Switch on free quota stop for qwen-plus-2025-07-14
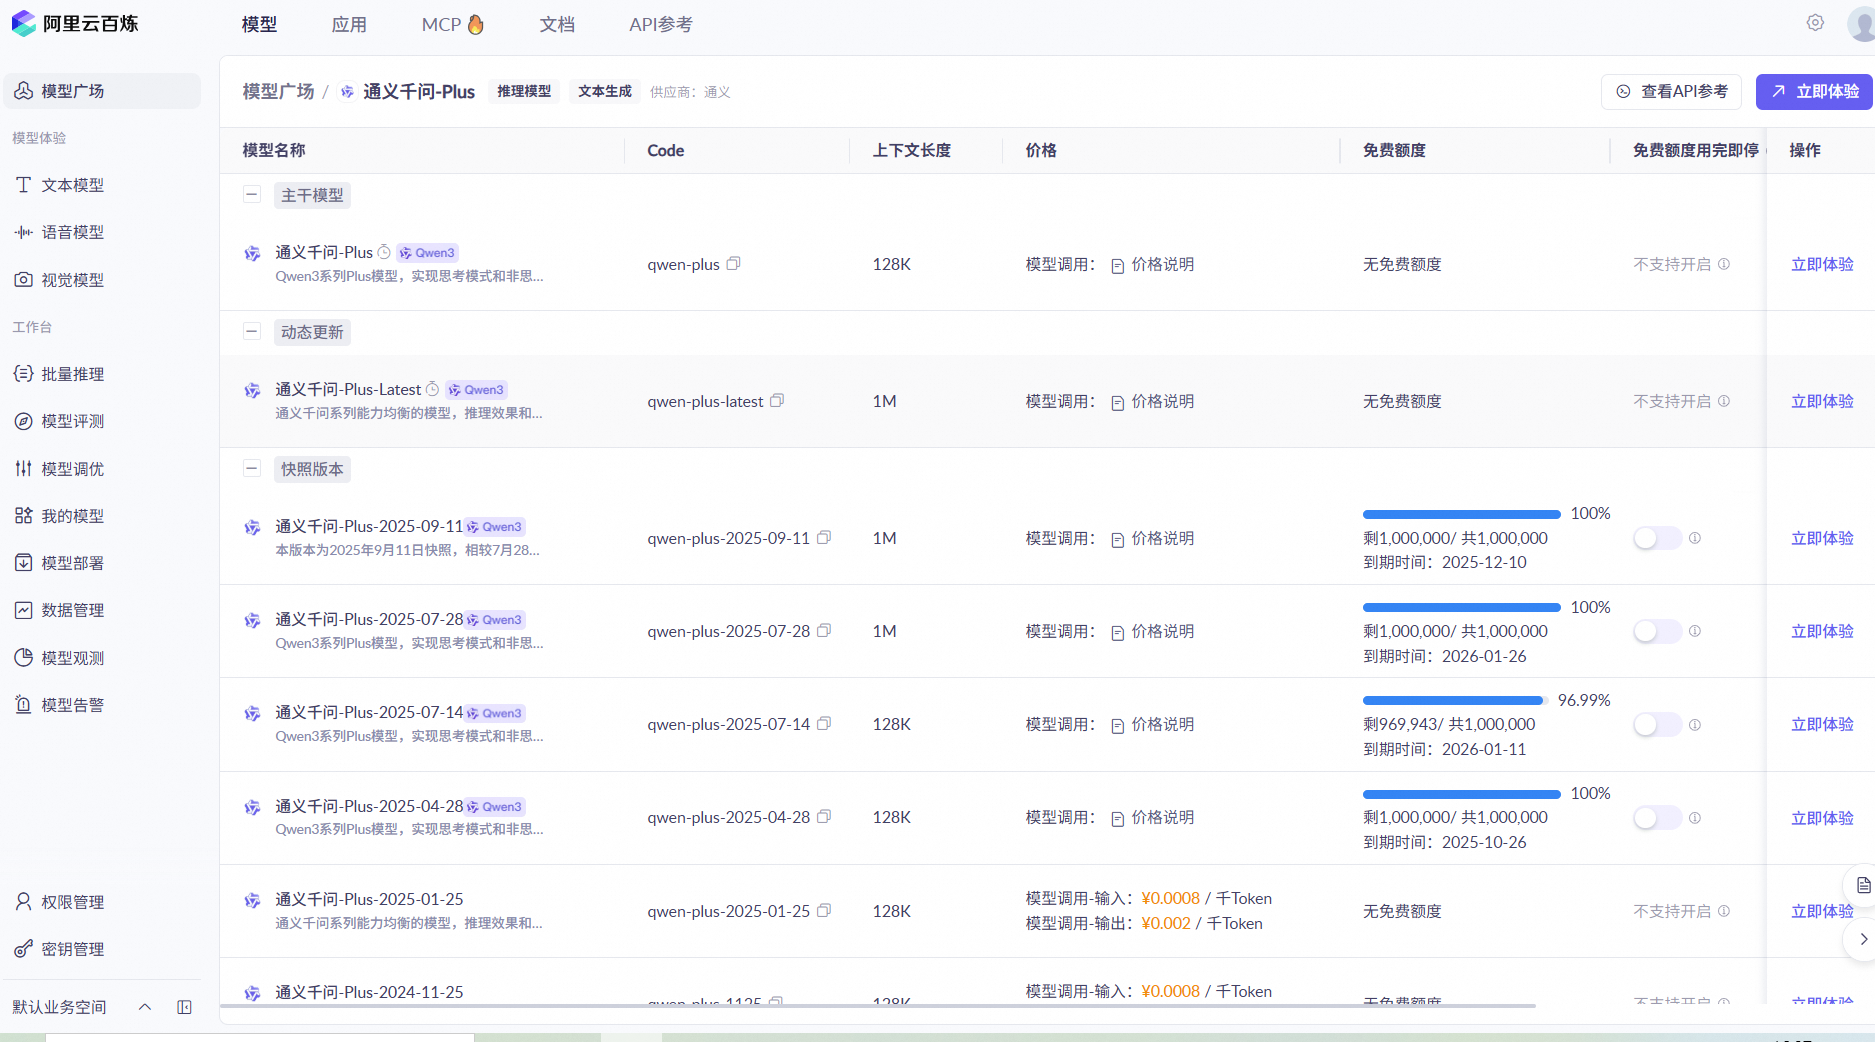1875x1042 pixels. (x=1657, y=724)
